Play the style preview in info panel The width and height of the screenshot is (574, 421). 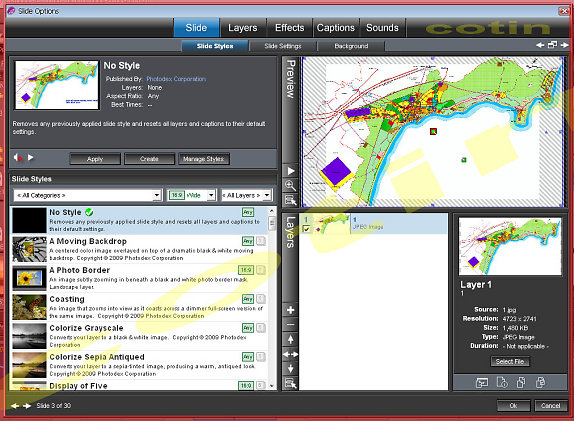coord(31,157)
